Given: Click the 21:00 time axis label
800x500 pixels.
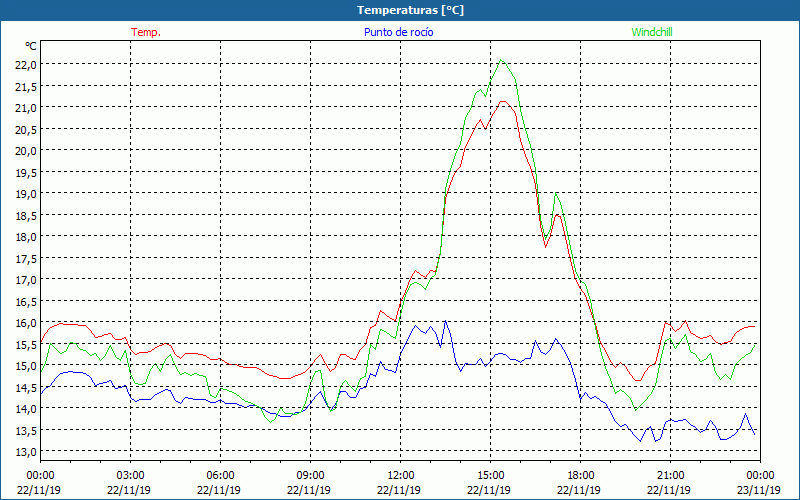Looking at the screenshot, I should (670, 476).
